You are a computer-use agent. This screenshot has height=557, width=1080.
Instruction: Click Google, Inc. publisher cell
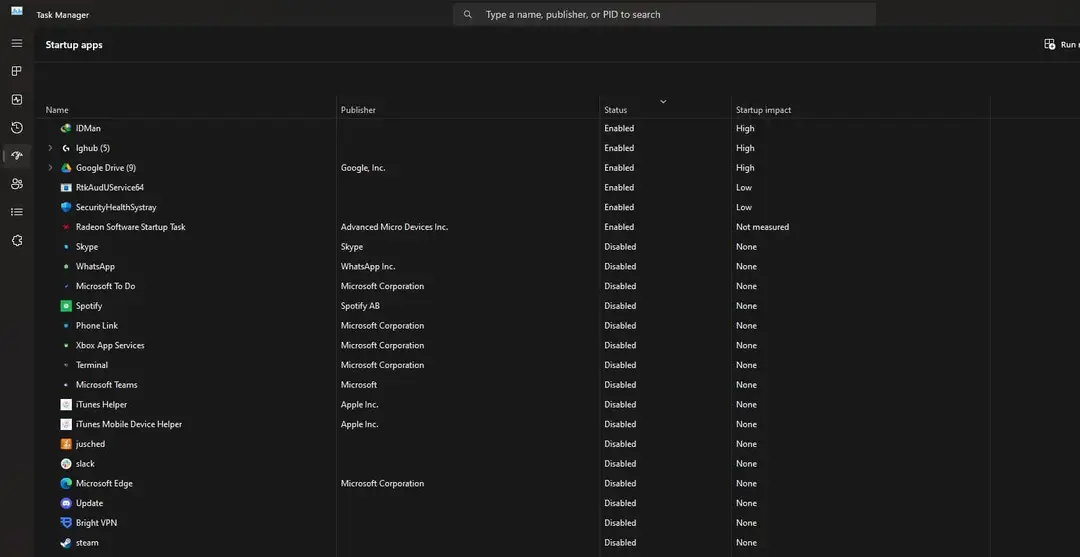pos(363,168)
